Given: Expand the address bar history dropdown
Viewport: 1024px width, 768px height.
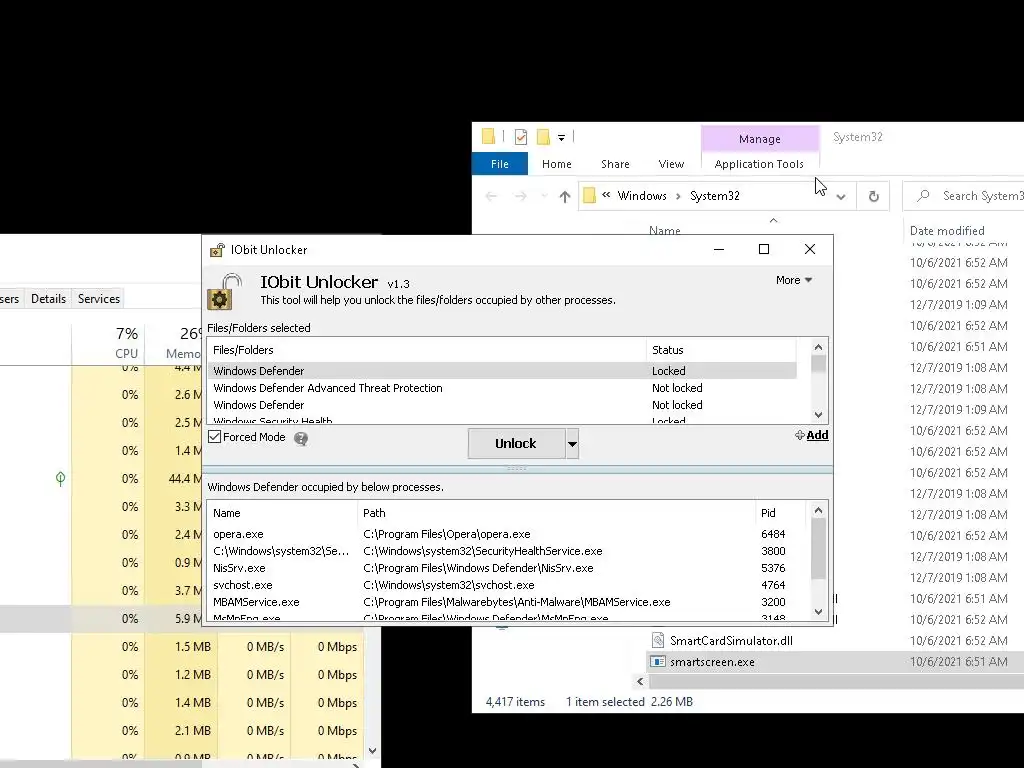Looking at the screenshot, I should 841,197.
